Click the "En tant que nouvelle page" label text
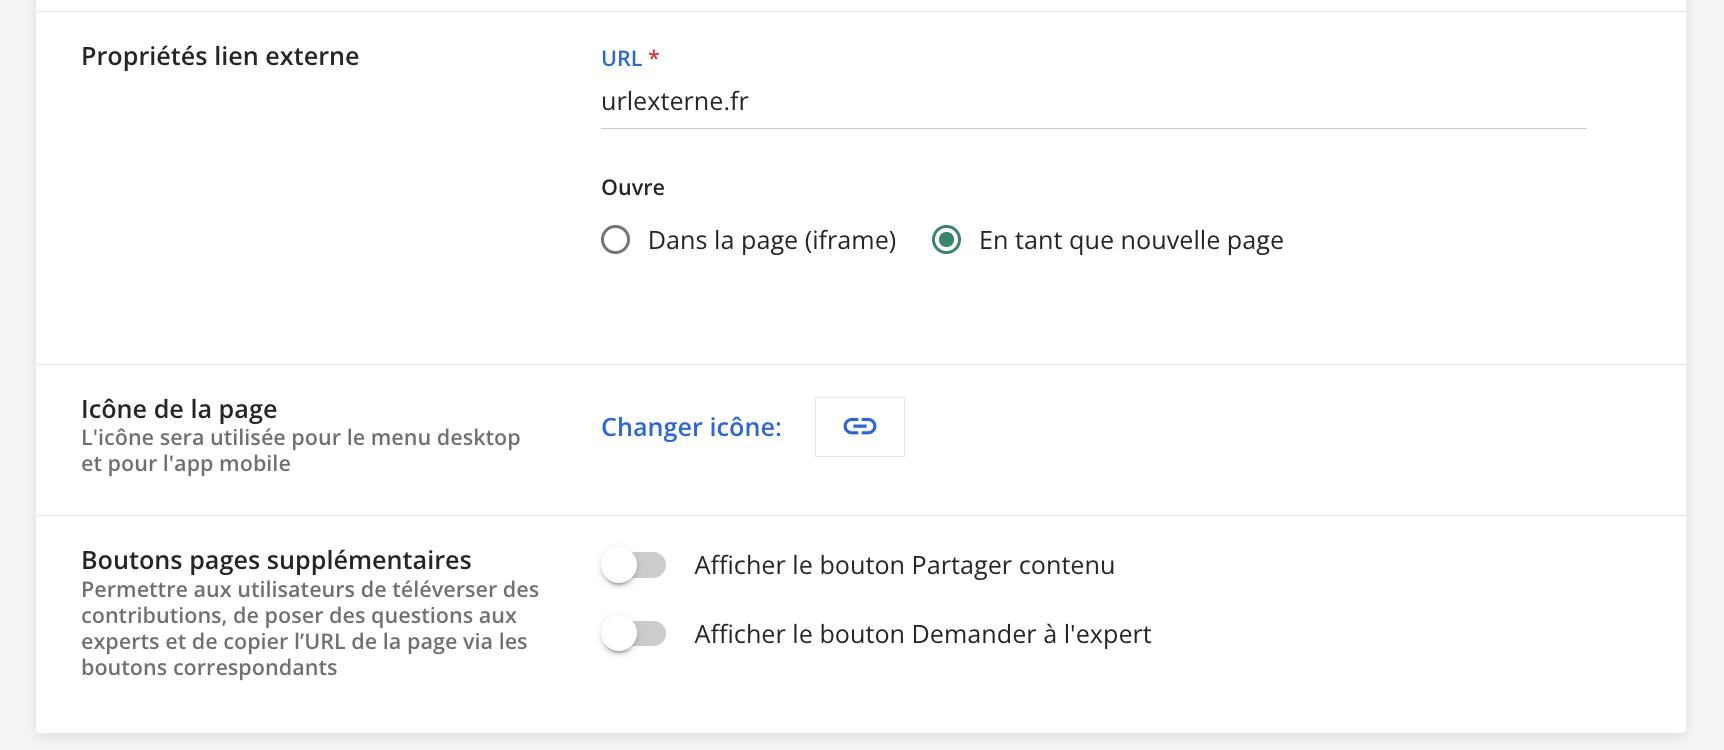Viewport: 1724px width, 750px height. [1130, 241]
